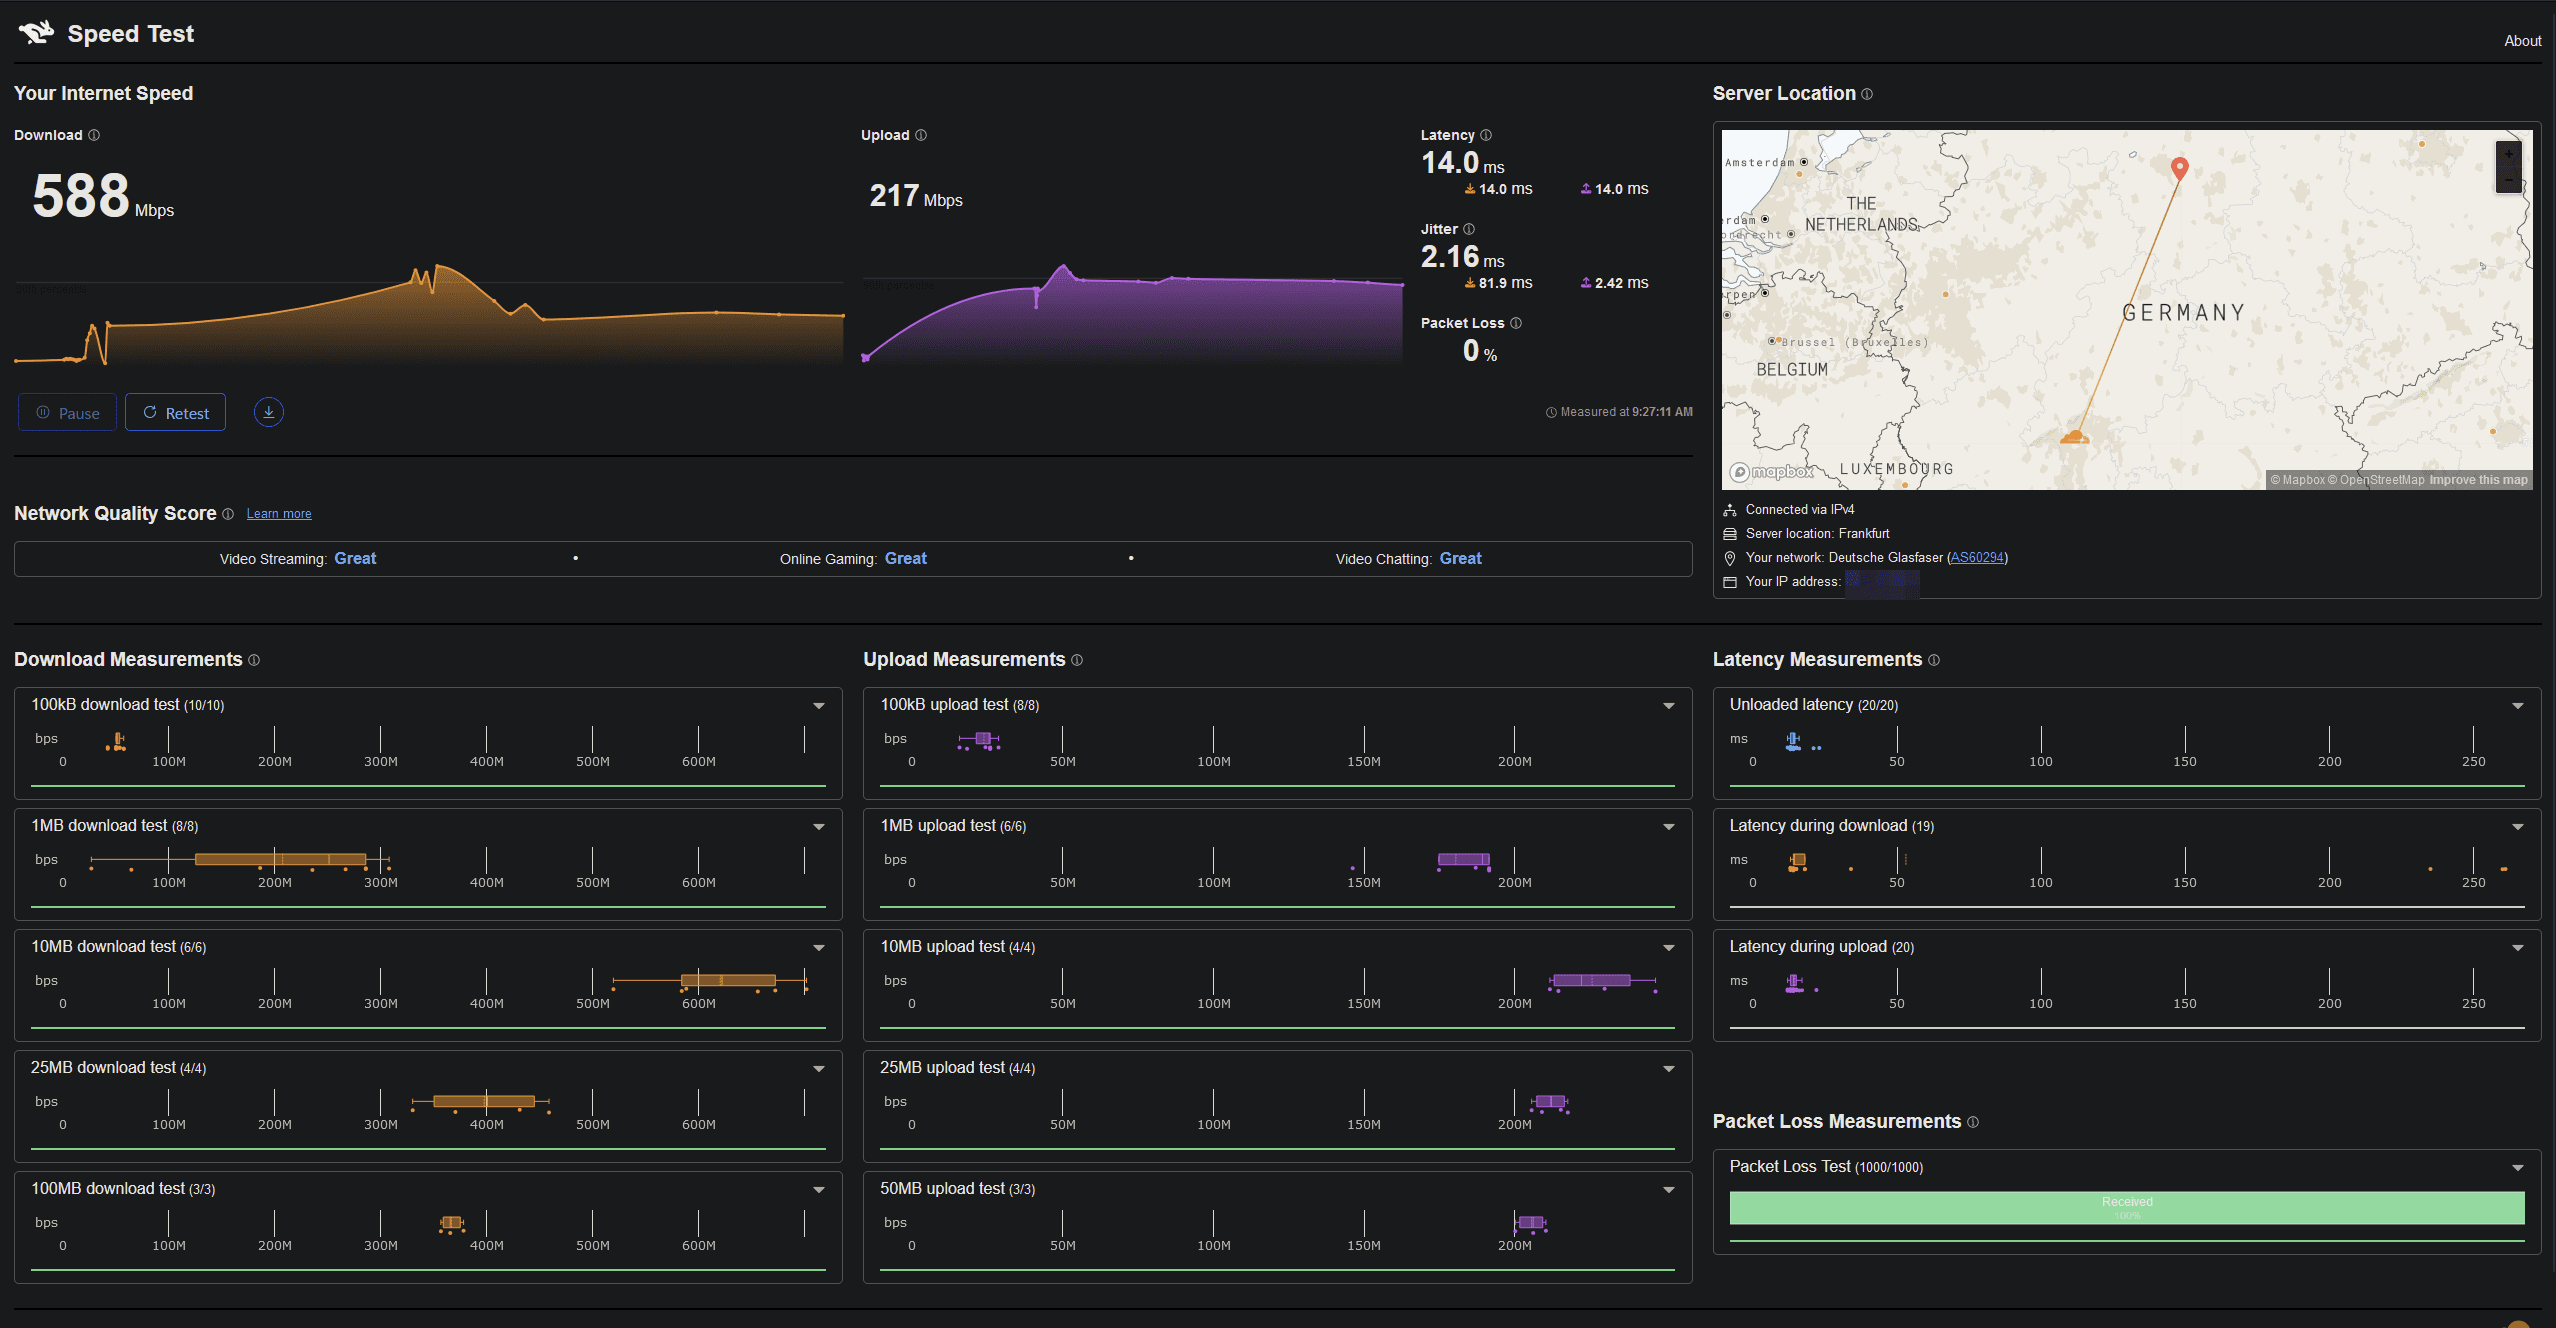Click the orange Cloudflare location marker on map

click(2075, 437)
